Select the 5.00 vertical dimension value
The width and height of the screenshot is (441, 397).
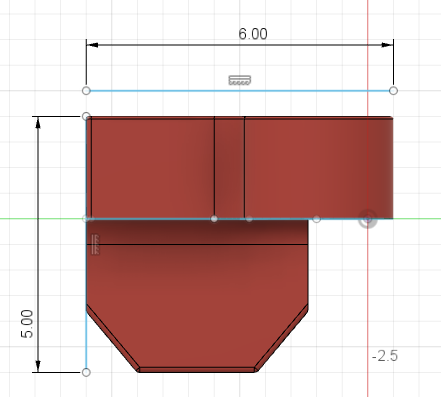[27, 324]
